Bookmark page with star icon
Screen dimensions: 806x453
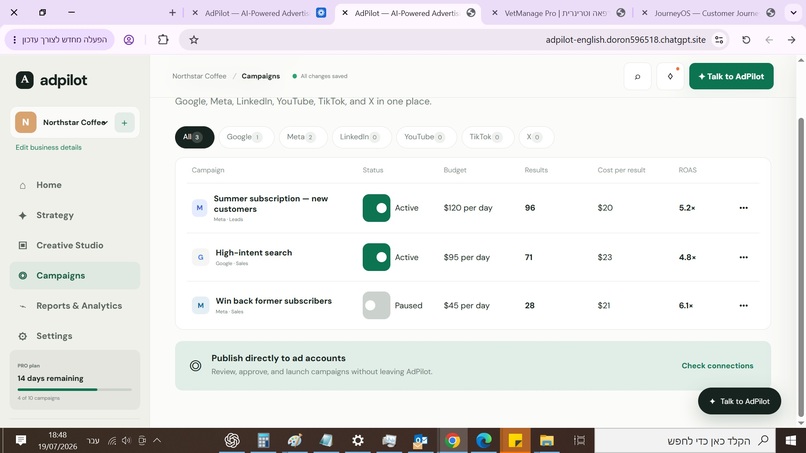click(x=194, y=40)
